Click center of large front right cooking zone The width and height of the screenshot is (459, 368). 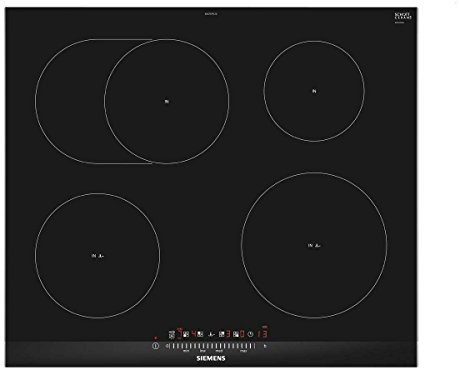coord(314,245)
